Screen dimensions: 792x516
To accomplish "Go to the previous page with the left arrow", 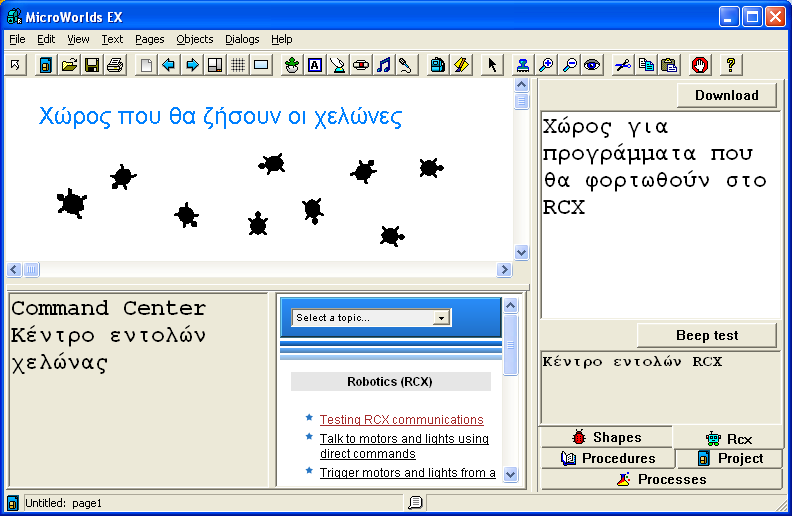I will coord(169,65).
